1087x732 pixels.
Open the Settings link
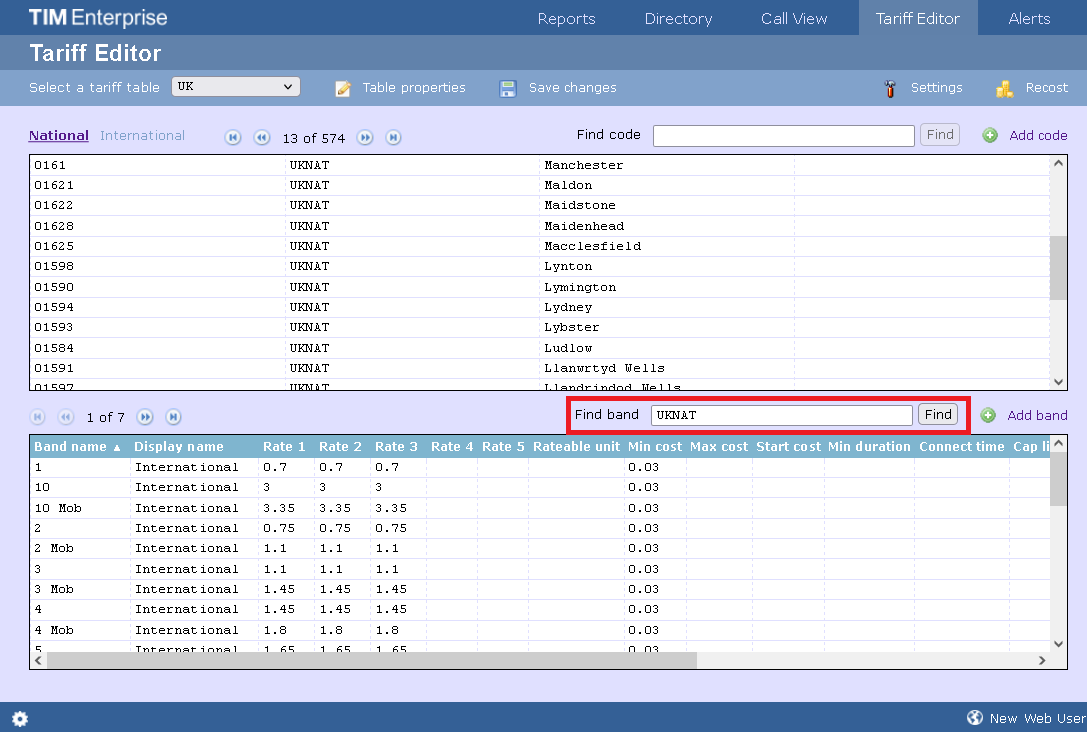click(937, 87)
